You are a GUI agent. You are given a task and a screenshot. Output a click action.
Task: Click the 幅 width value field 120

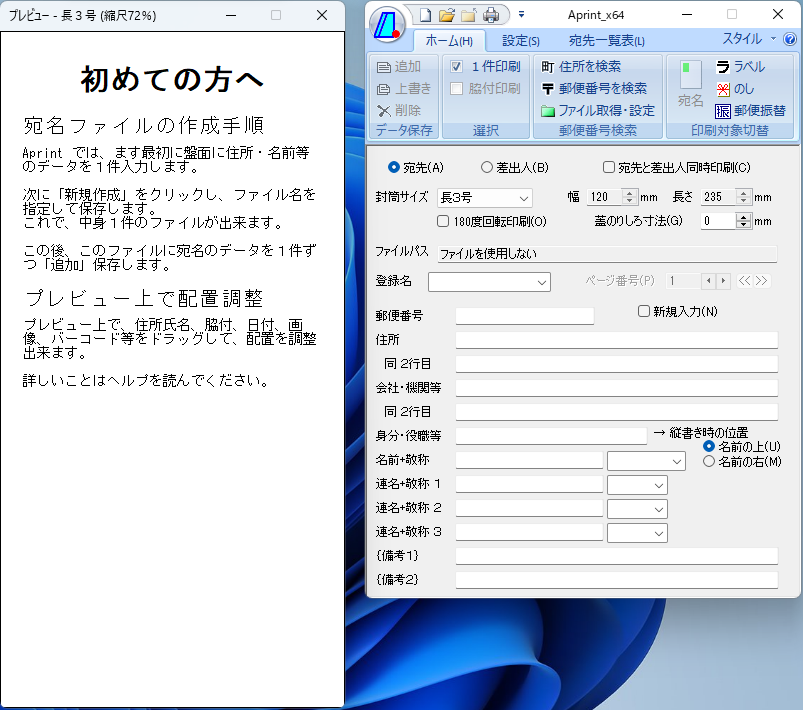(x=604, y=197)
